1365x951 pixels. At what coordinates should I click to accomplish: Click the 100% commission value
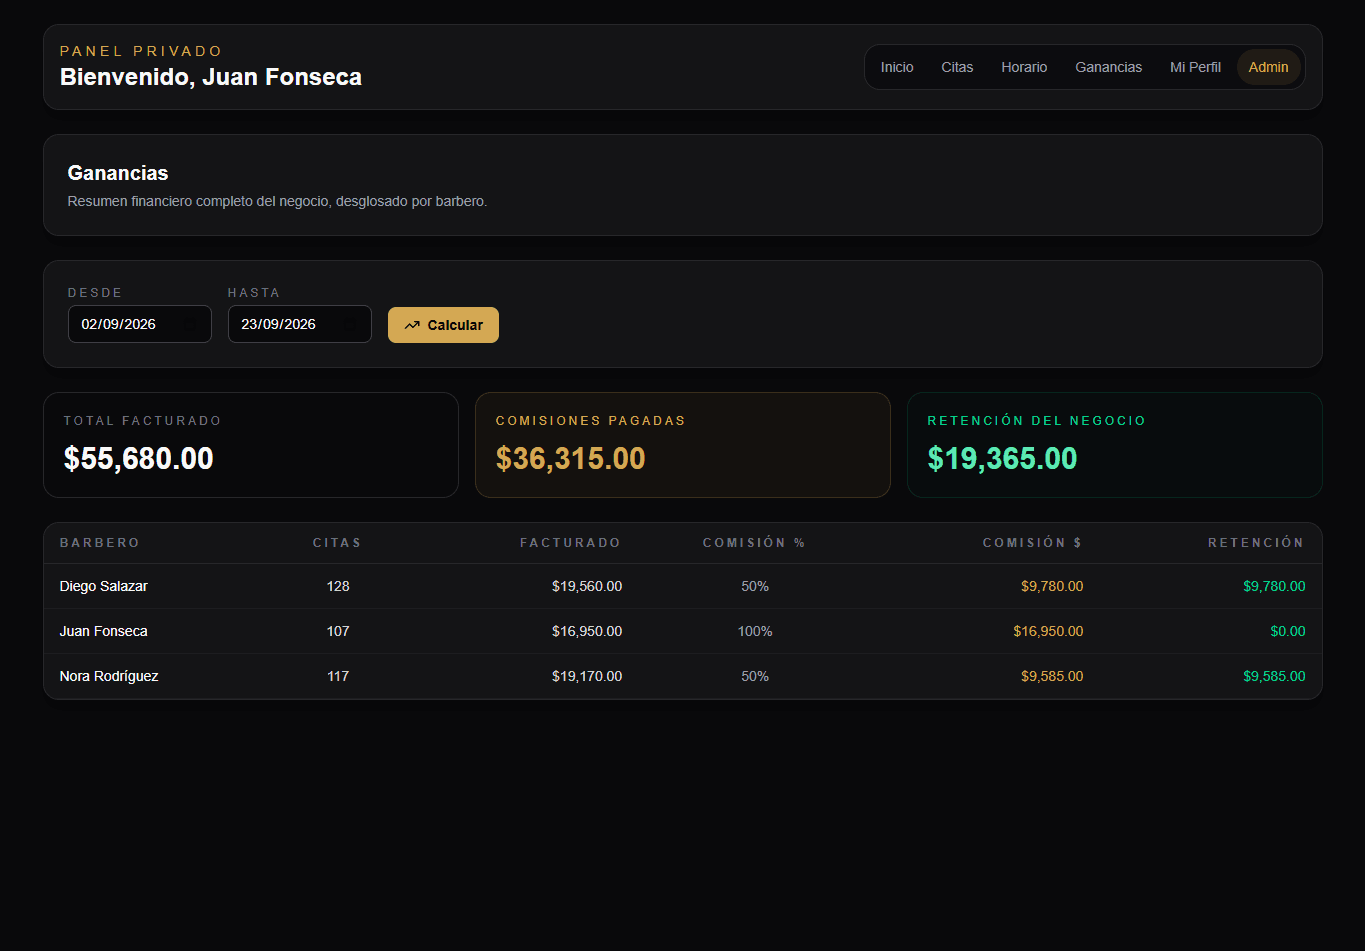click(755, 631)
